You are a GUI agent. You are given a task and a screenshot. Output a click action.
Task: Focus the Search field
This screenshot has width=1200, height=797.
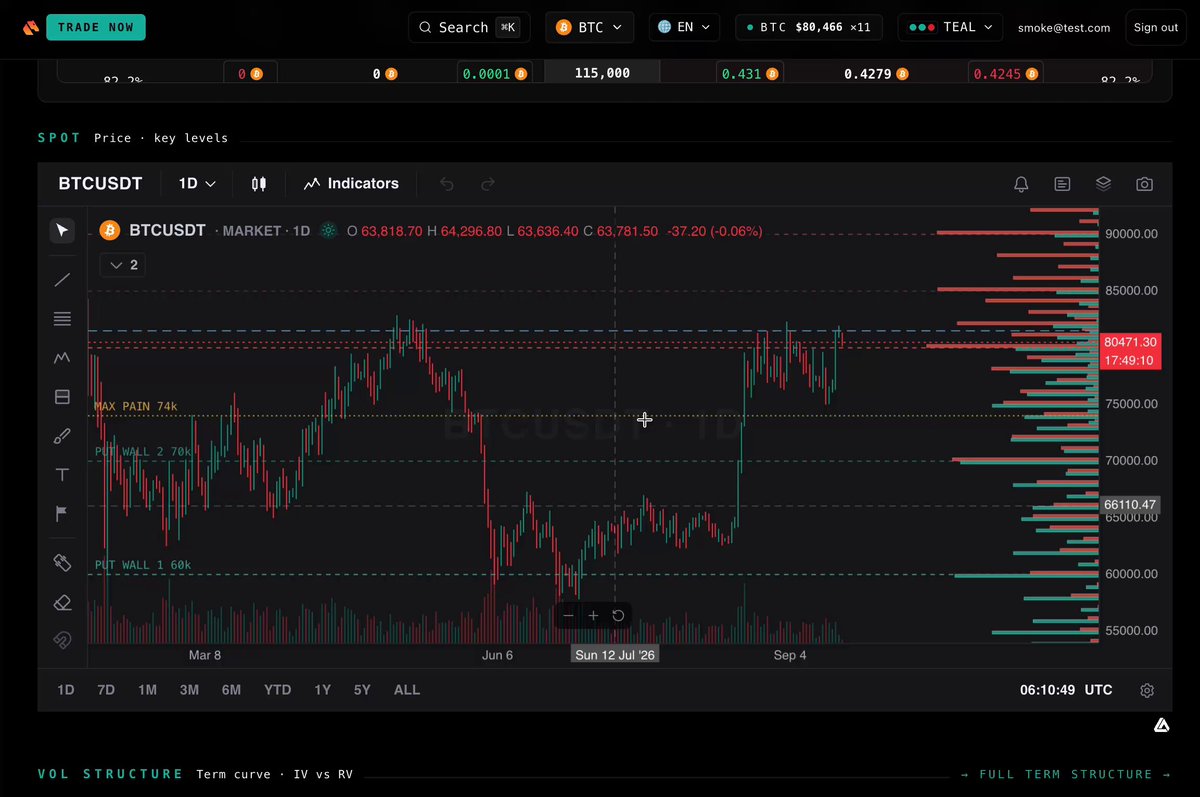point(469,27)
